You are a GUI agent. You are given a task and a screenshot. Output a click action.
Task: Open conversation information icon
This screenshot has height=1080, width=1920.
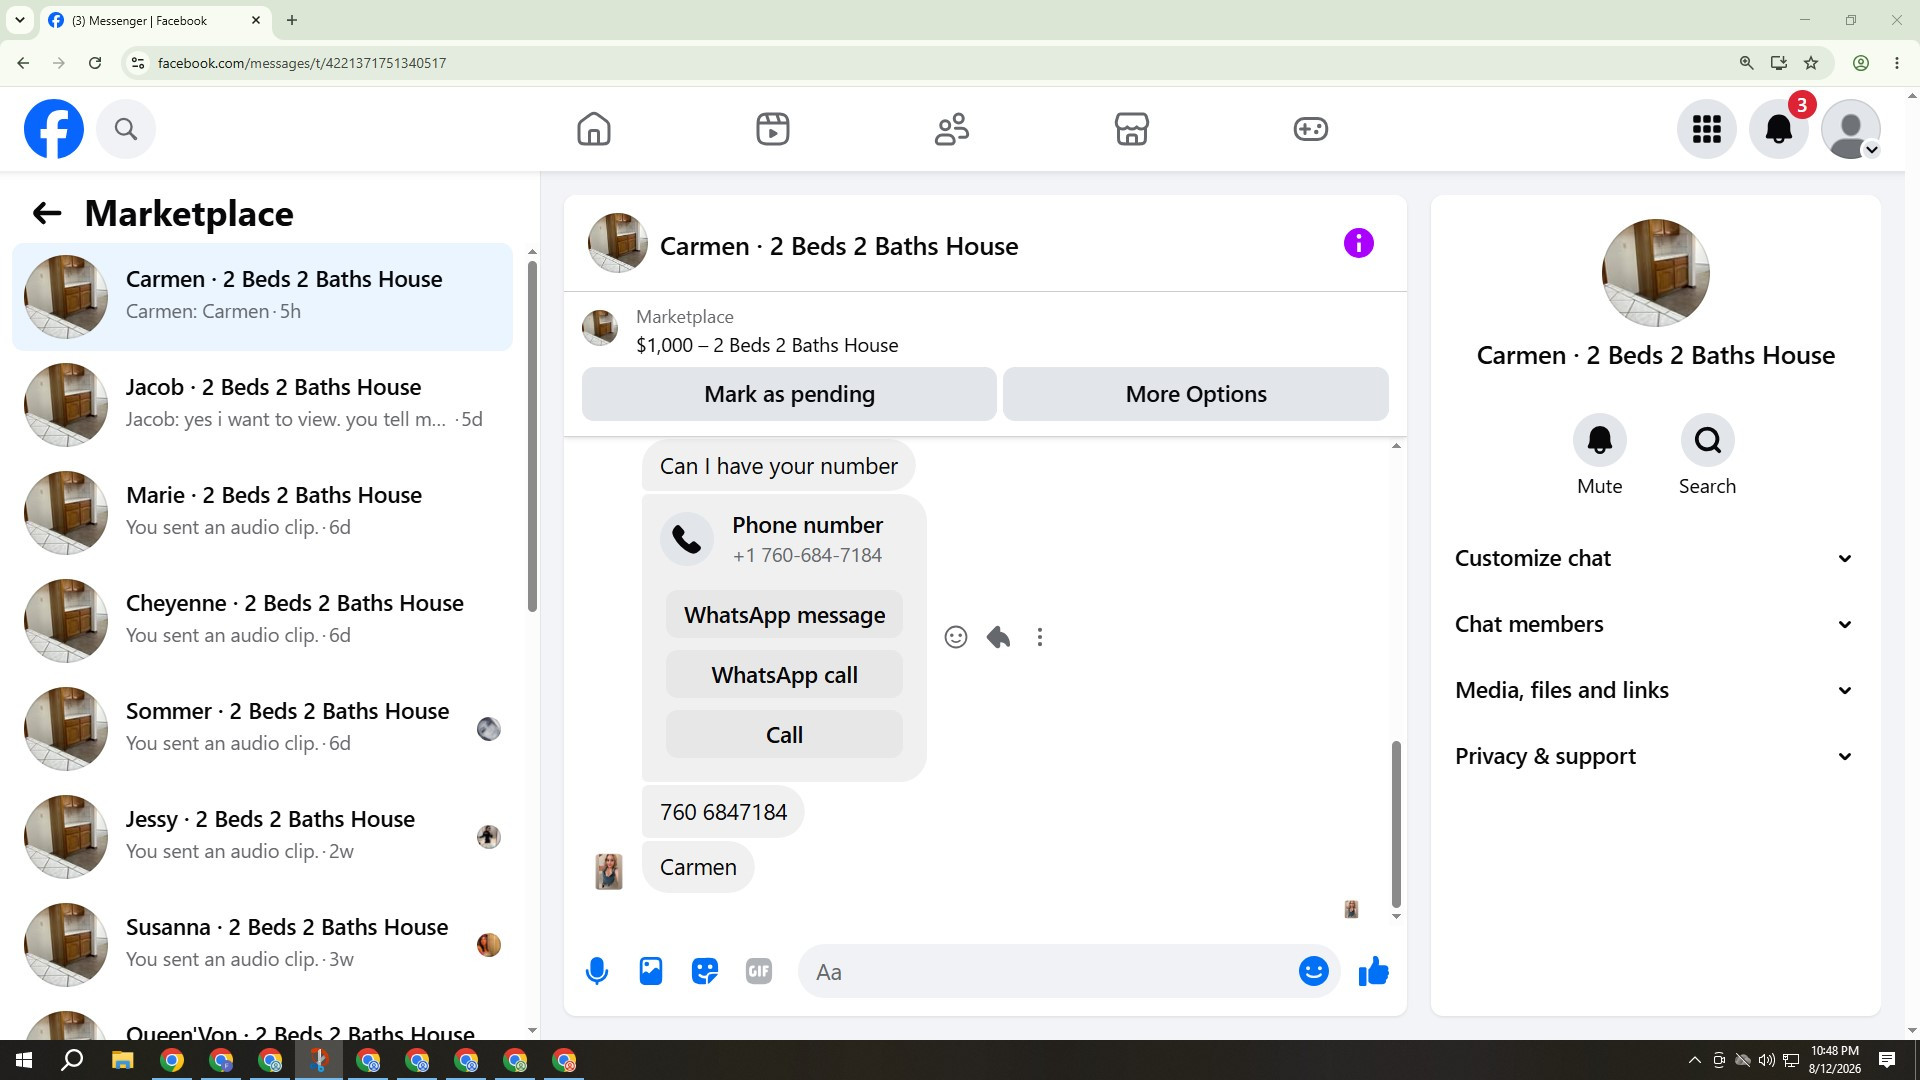1359,243
